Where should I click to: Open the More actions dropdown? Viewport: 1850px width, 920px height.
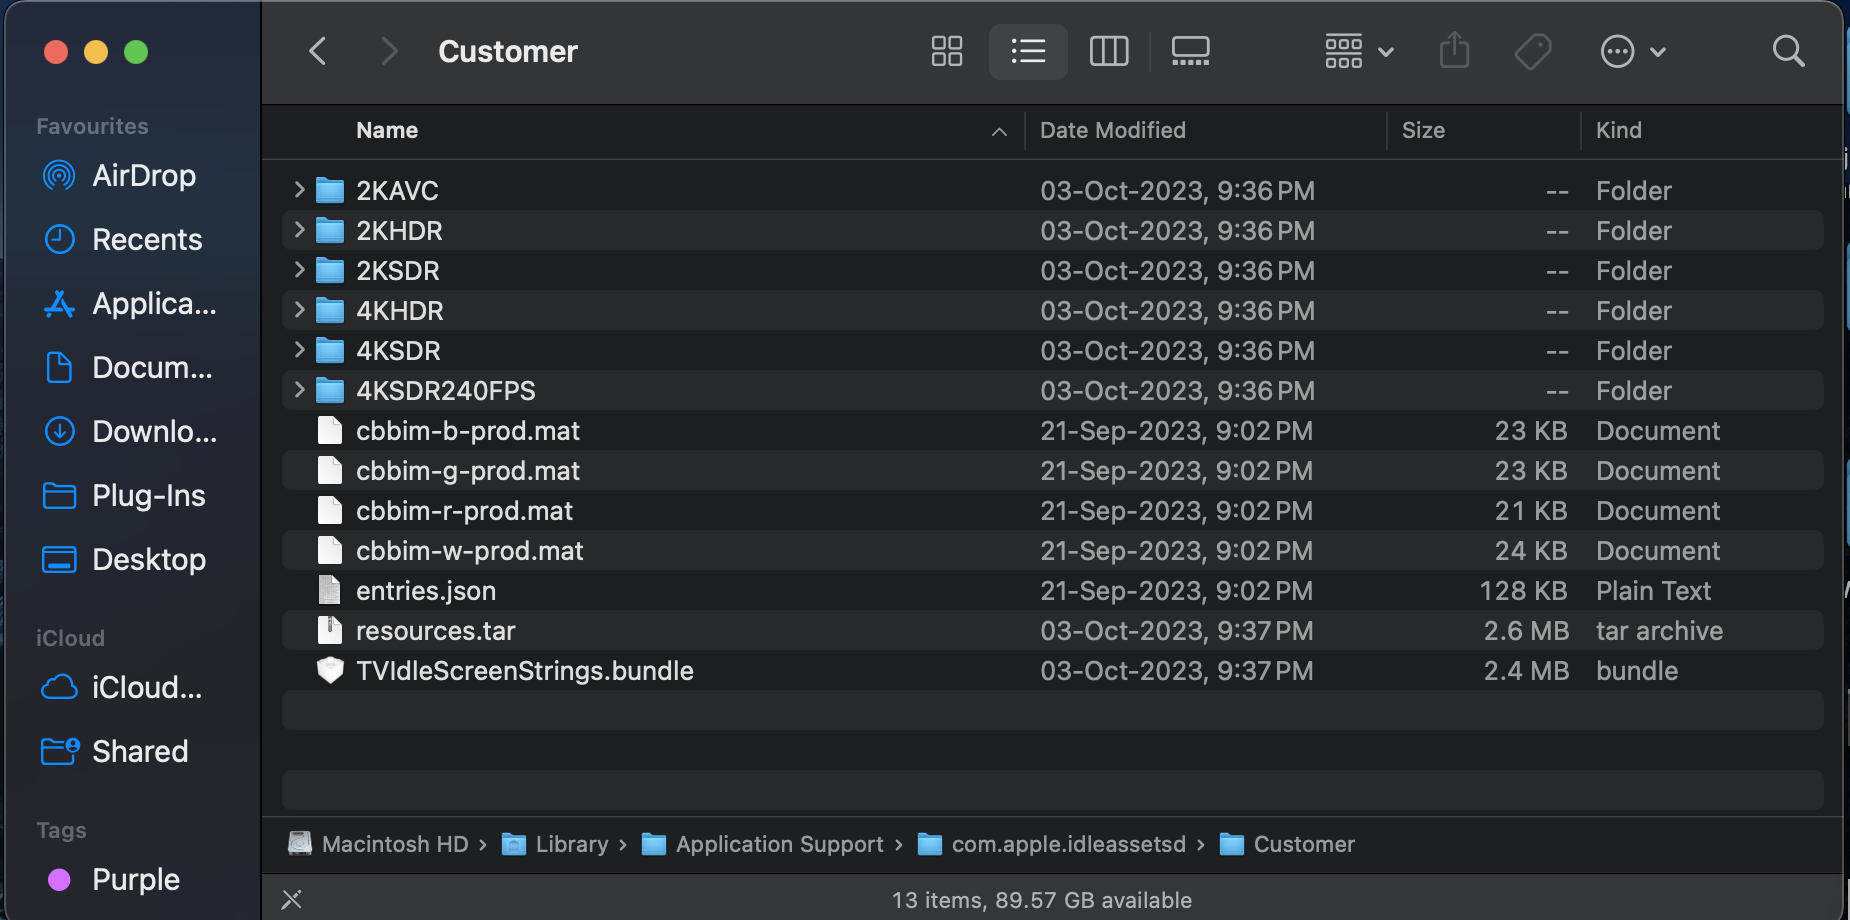point(1632,51)
